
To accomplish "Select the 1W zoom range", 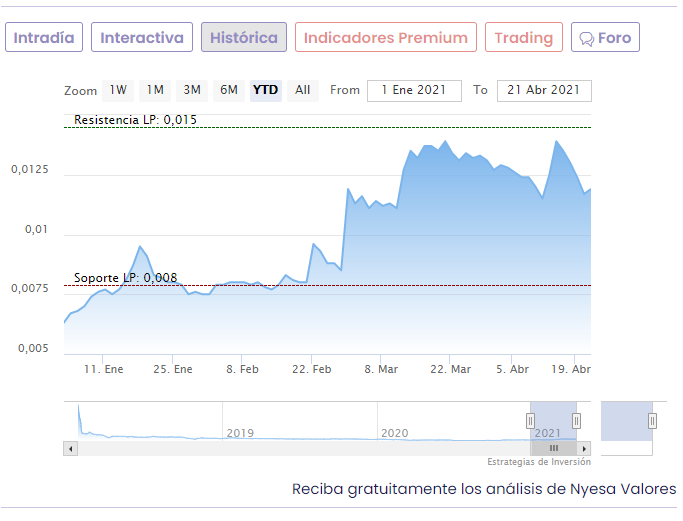I will (x=118, y=91).
